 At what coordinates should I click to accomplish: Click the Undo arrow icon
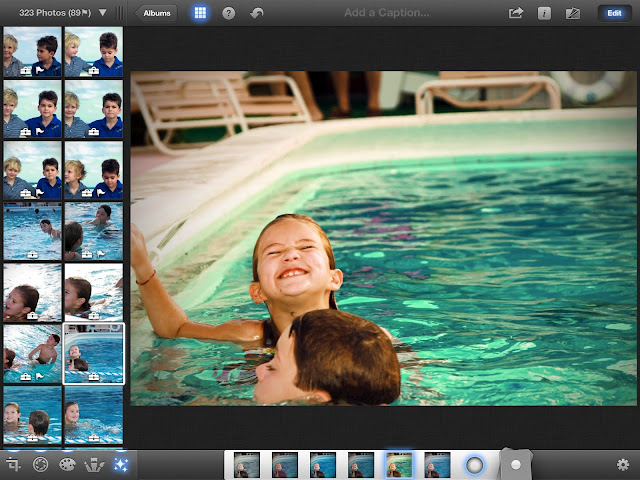click(x=257, y=13)
